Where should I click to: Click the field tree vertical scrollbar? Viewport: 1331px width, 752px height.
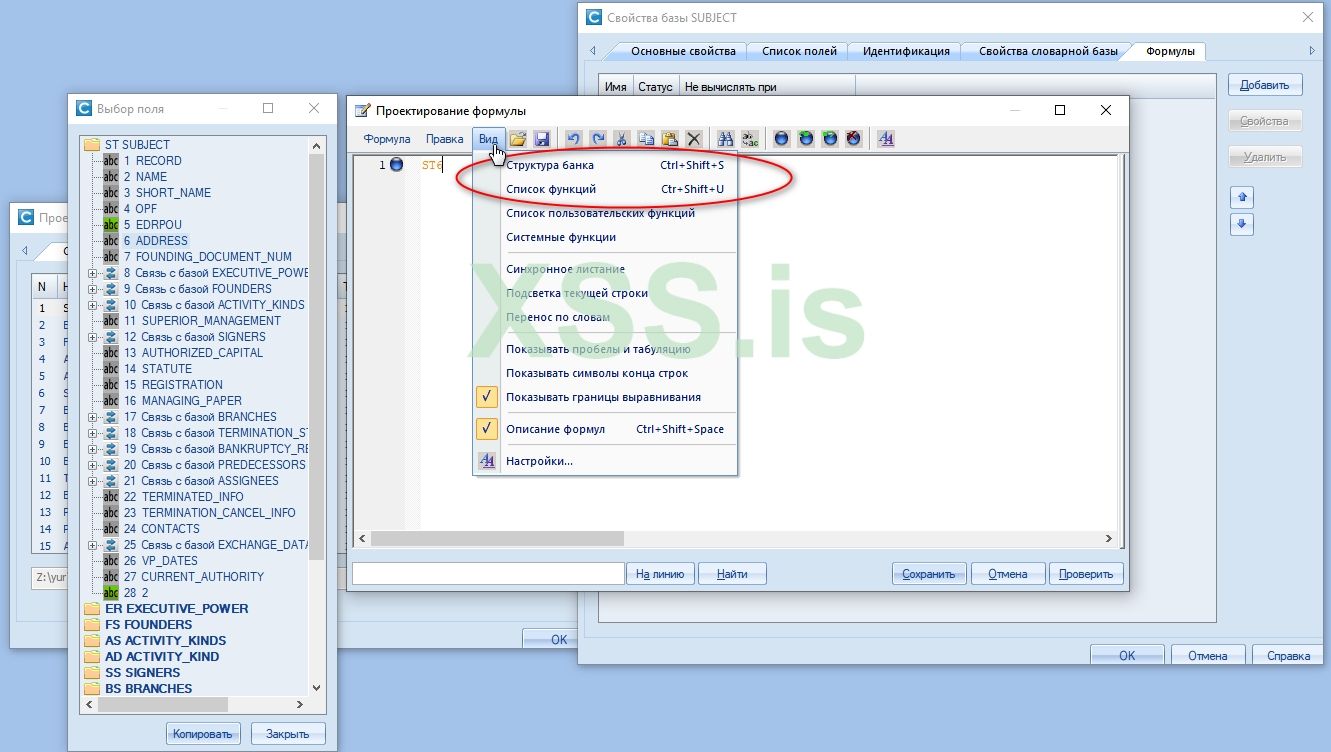(x=317, y=417)
